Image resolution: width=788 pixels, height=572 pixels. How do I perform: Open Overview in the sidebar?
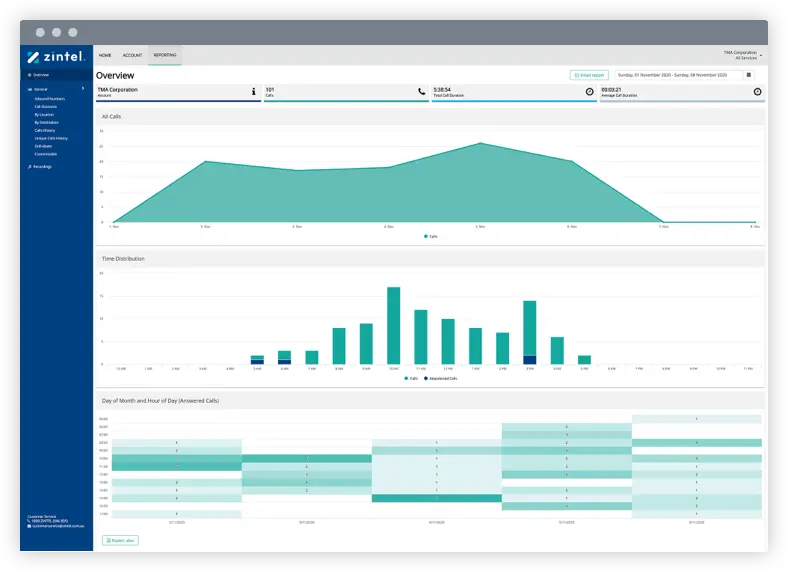tap(41, 75)
